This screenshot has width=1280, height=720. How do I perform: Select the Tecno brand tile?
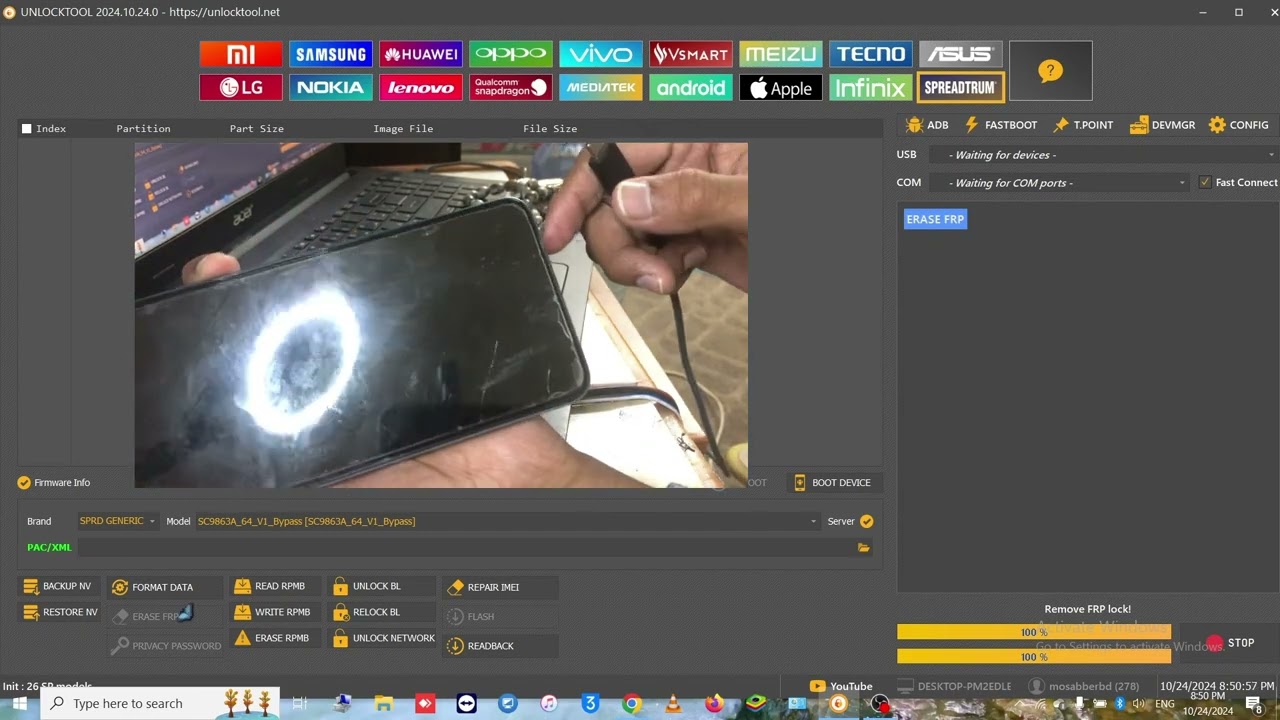tap(871, 54)
